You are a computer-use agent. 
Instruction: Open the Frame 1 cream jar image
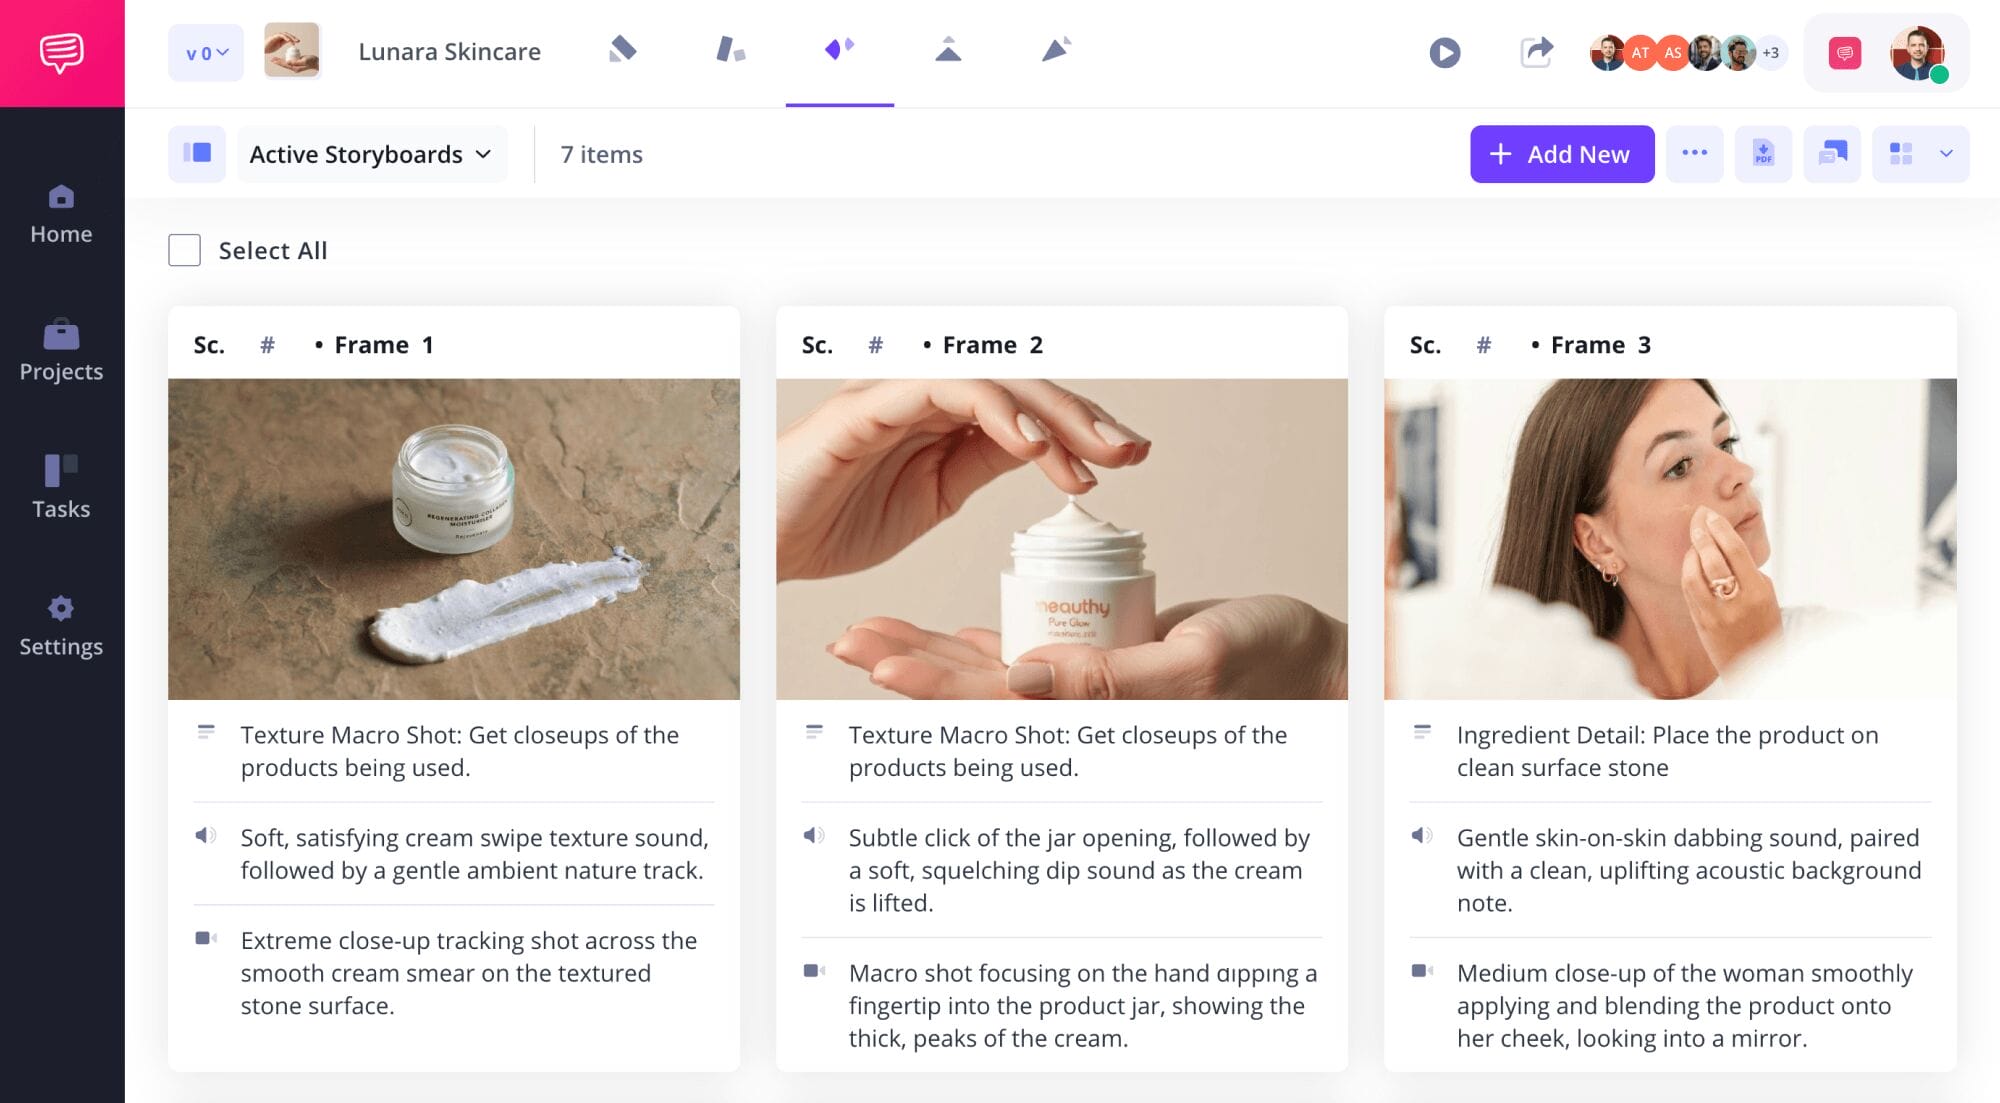pos(454,538)
